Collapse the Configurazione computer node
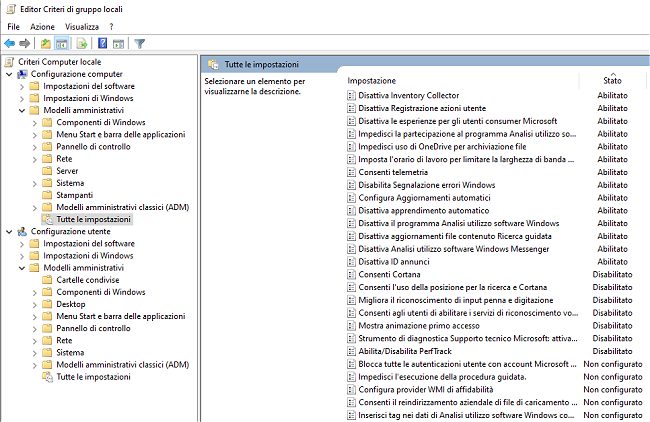Viewport: 650px width, 422px height. click(x=9, y=75)
